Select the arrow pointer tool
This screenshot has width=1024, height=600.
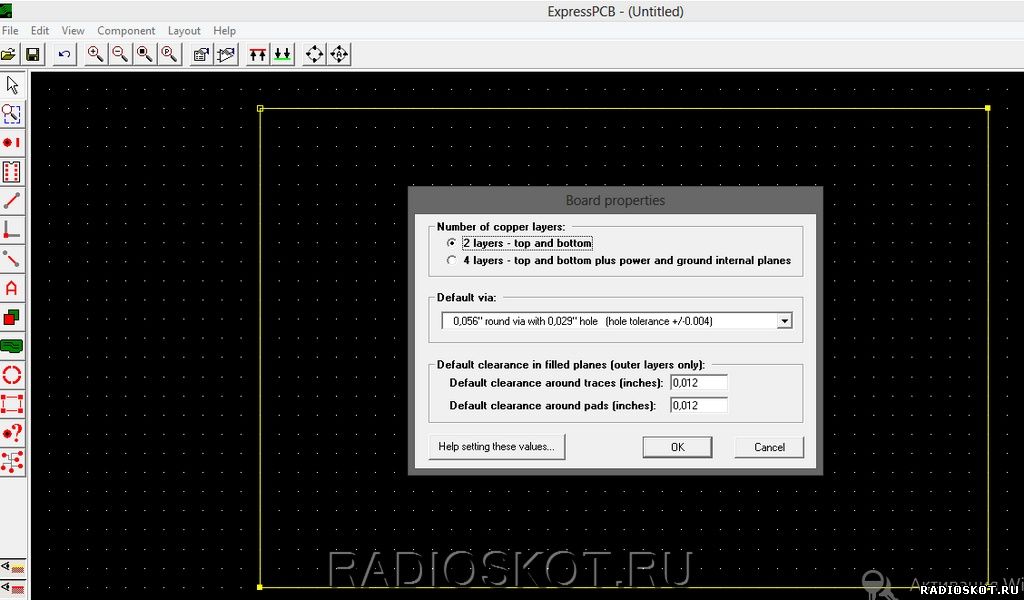tap(12, 85)
